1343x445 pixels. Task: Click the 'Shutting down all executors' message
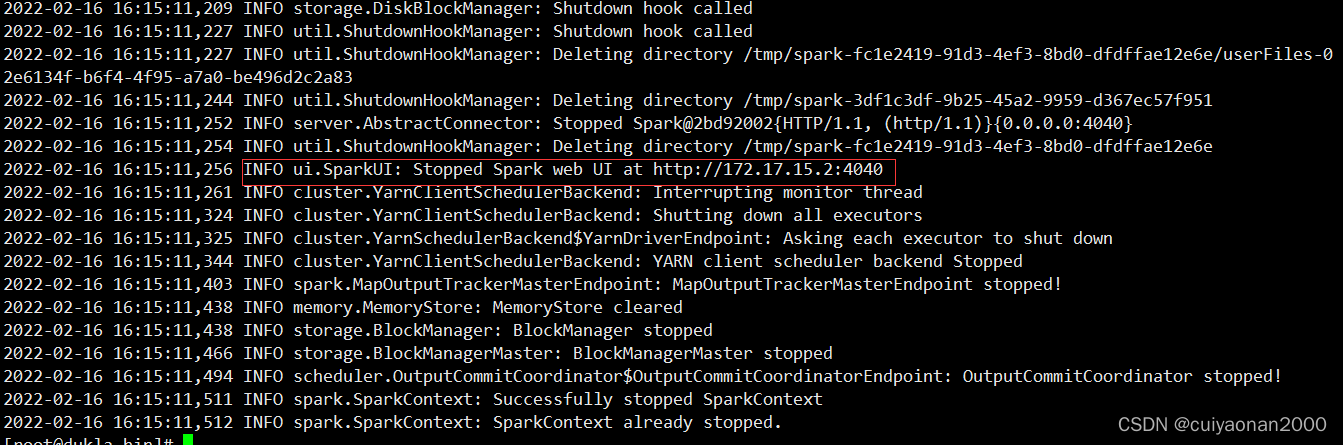(x=788, y=215)
